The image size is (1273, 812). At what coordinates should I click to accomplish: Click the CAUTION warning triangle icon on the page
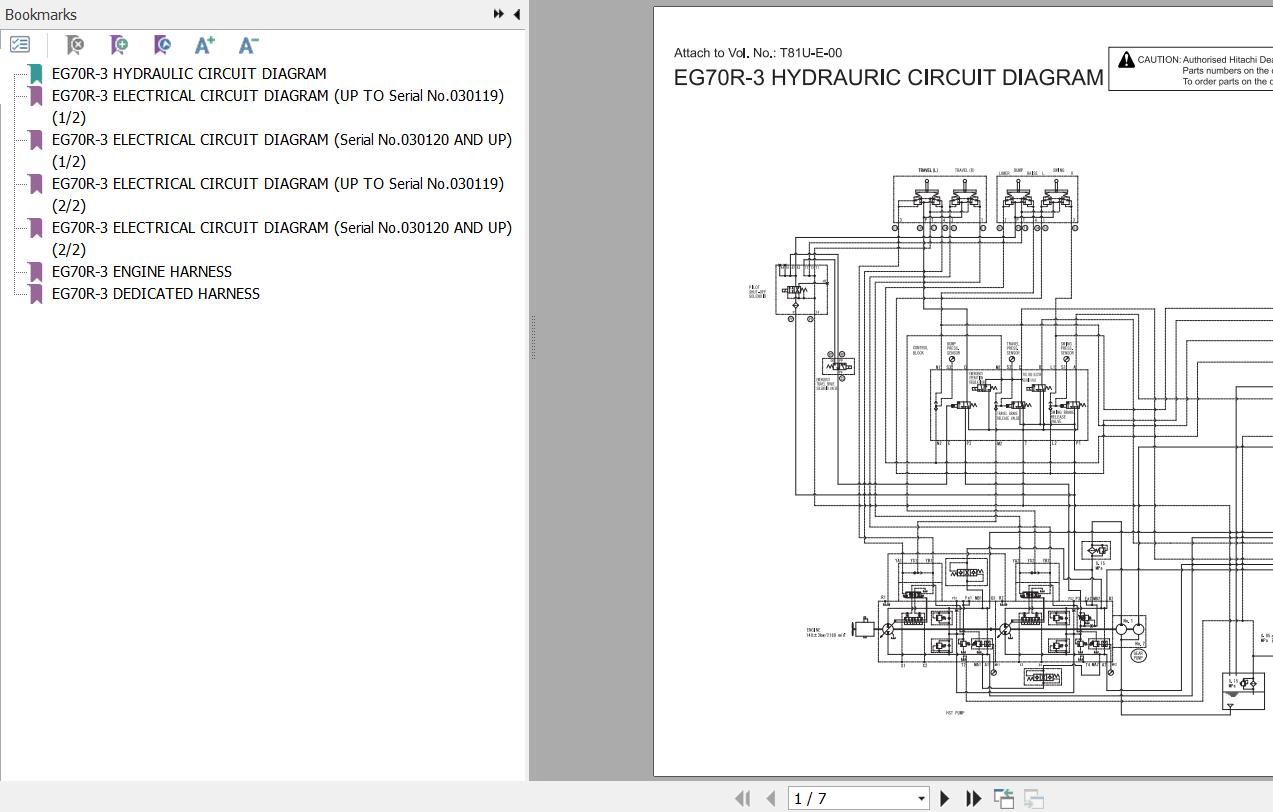point(1126,60)
